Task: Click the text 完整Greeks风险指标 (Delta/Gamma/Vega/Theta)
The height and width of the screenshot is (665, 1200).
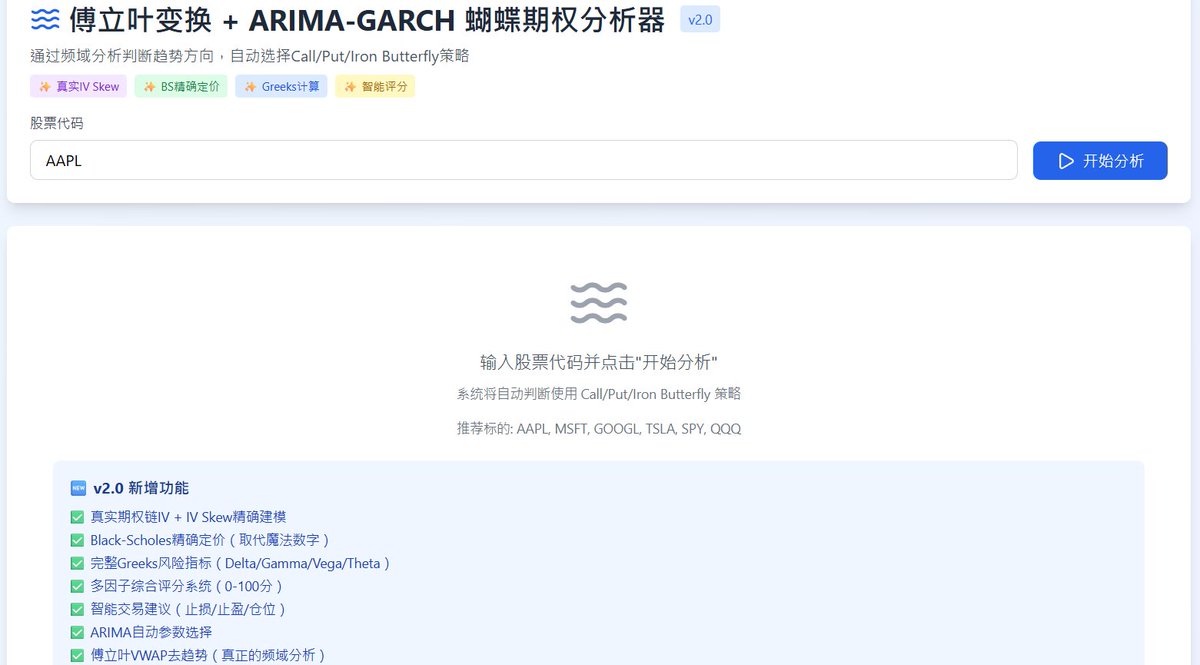Action: point(240,563)
